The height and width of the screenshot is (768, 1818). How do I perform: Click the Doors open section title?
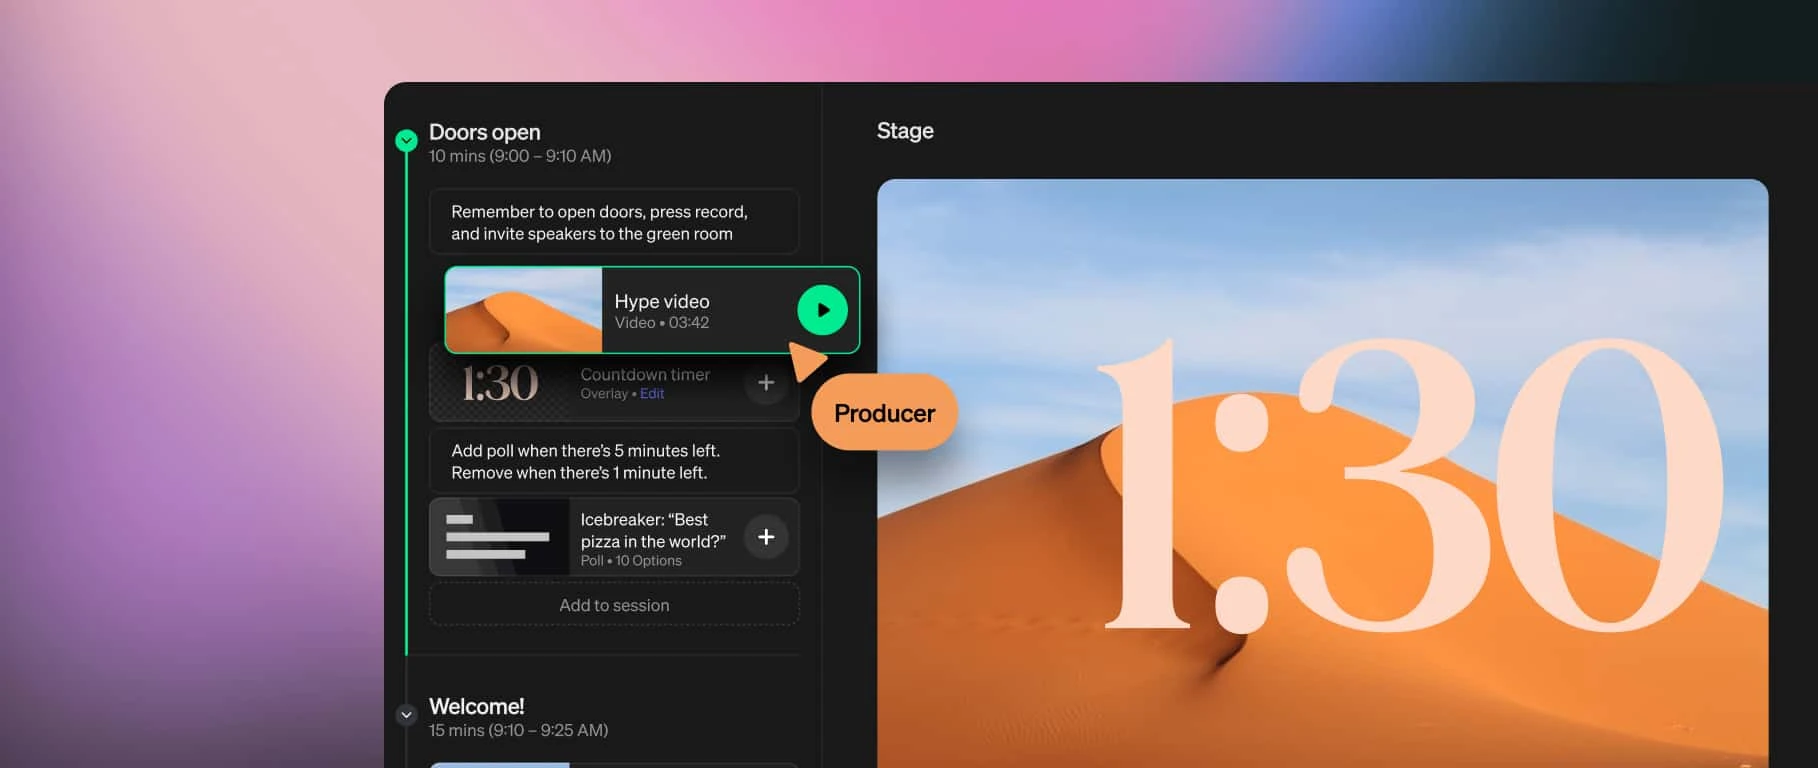point(484,132)
